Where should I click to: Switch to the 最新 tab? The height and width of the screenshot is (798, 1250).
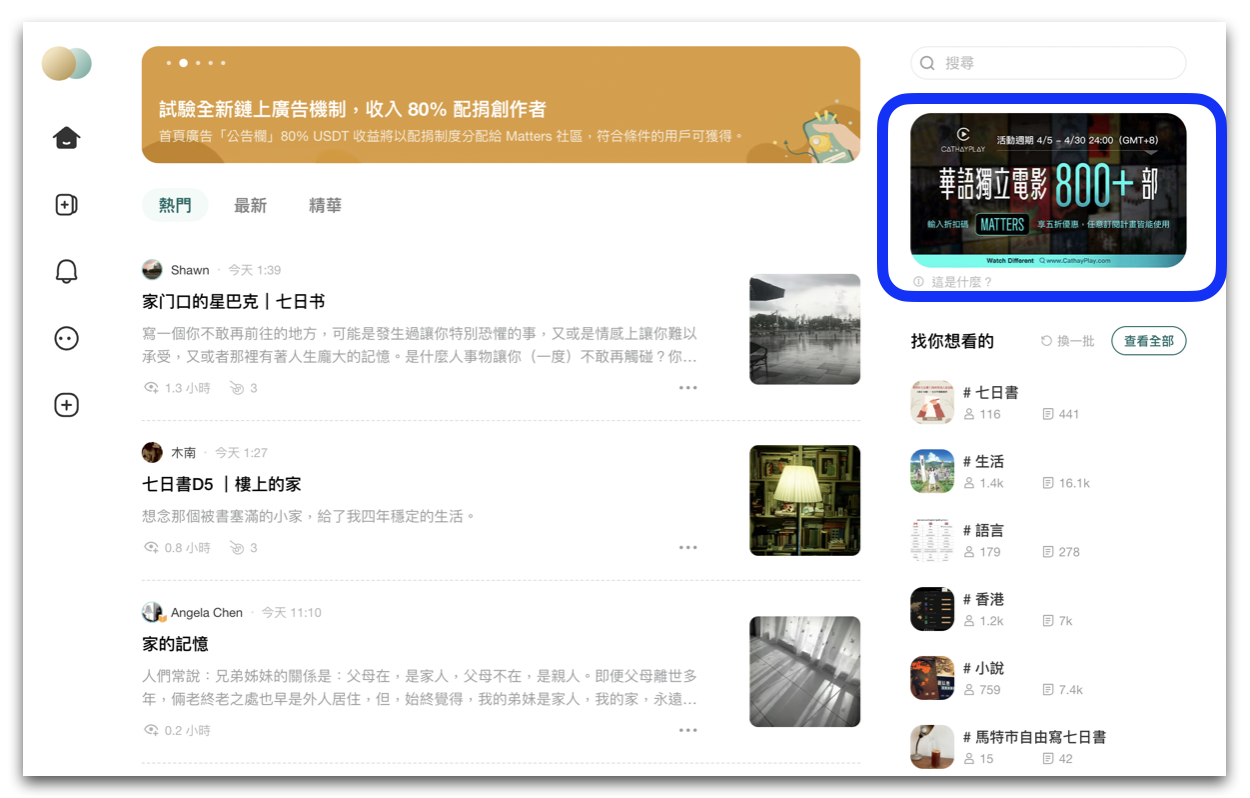click(250, 205)
